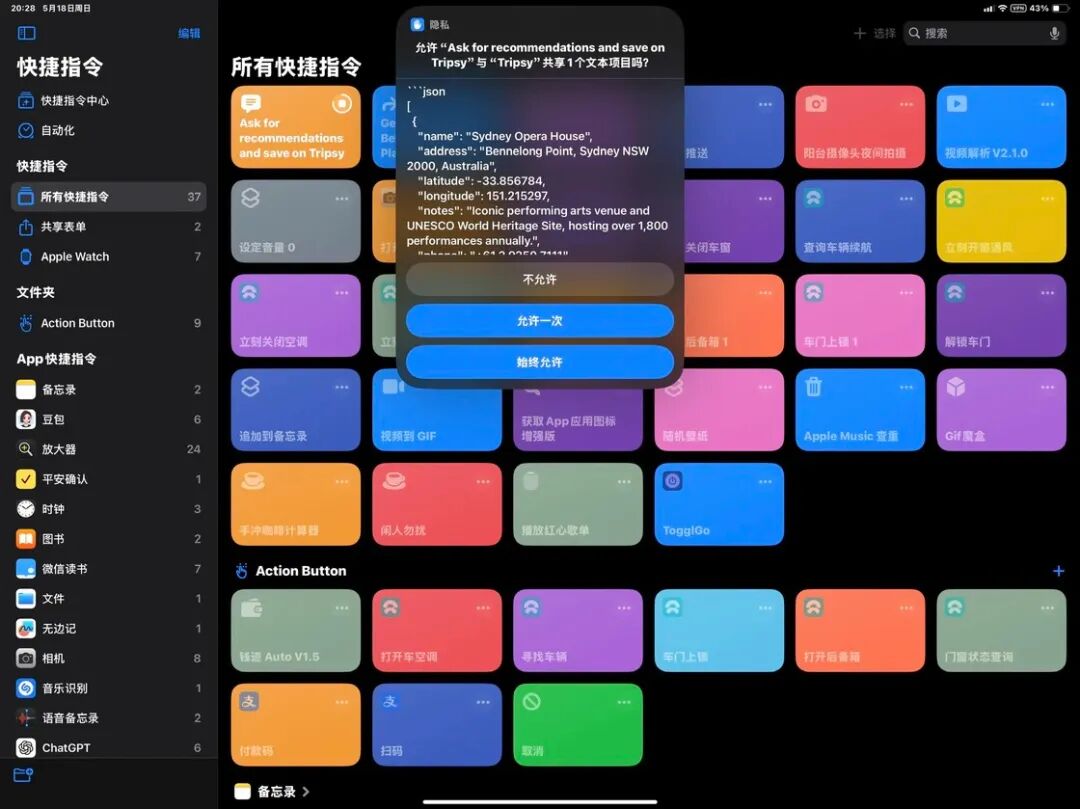Open more options on the 付款码 tile
Image resolution: width=1080 pixels, height=809 pixels.
click(x=342, y=702)
